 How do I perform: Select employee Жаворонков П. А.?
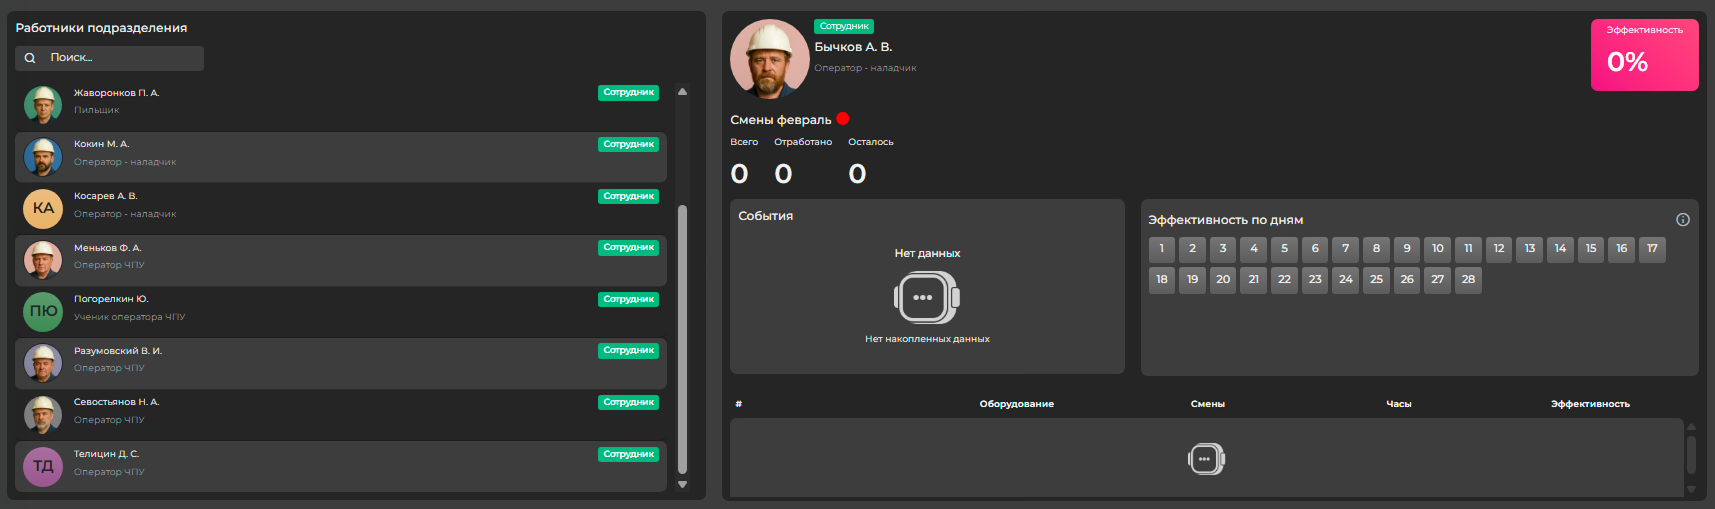click(x=300, y=102)
